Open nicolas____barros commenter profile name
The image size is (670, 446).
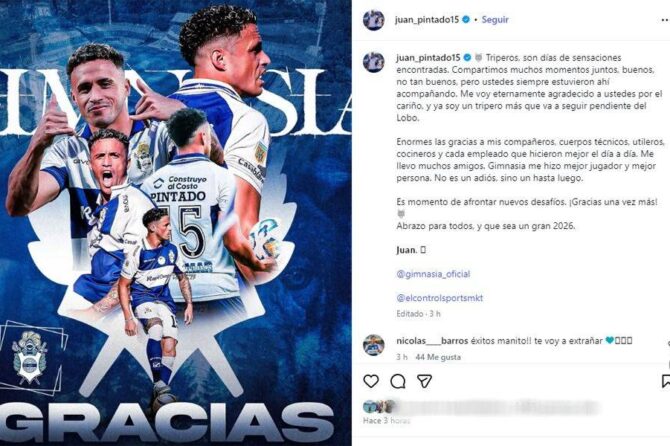(432, 340)
